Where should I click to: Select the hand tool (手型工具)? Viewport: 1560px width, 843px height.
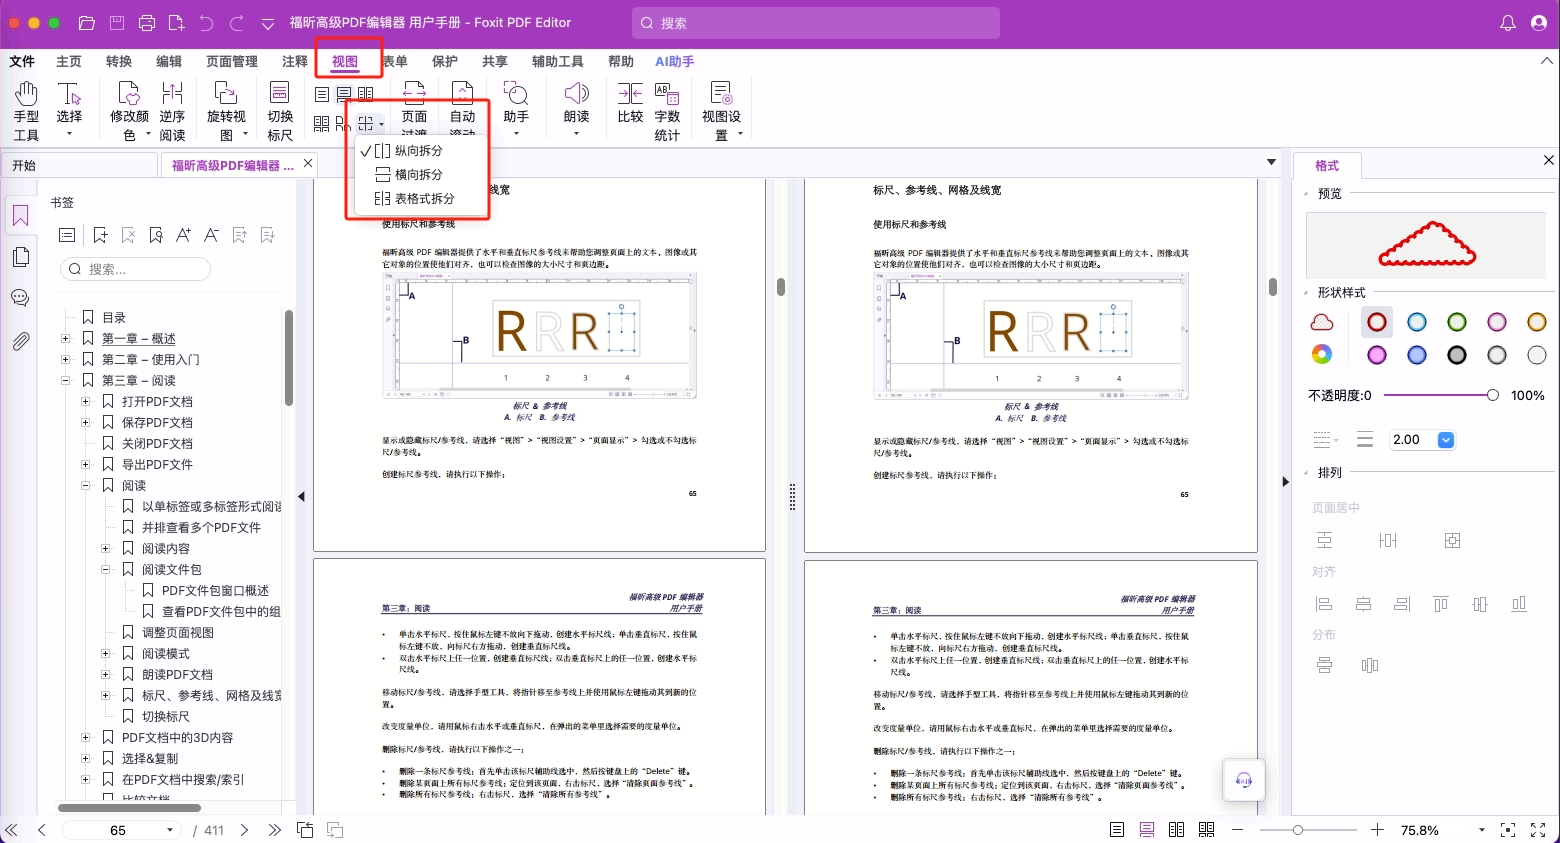[x=26, y=110]
